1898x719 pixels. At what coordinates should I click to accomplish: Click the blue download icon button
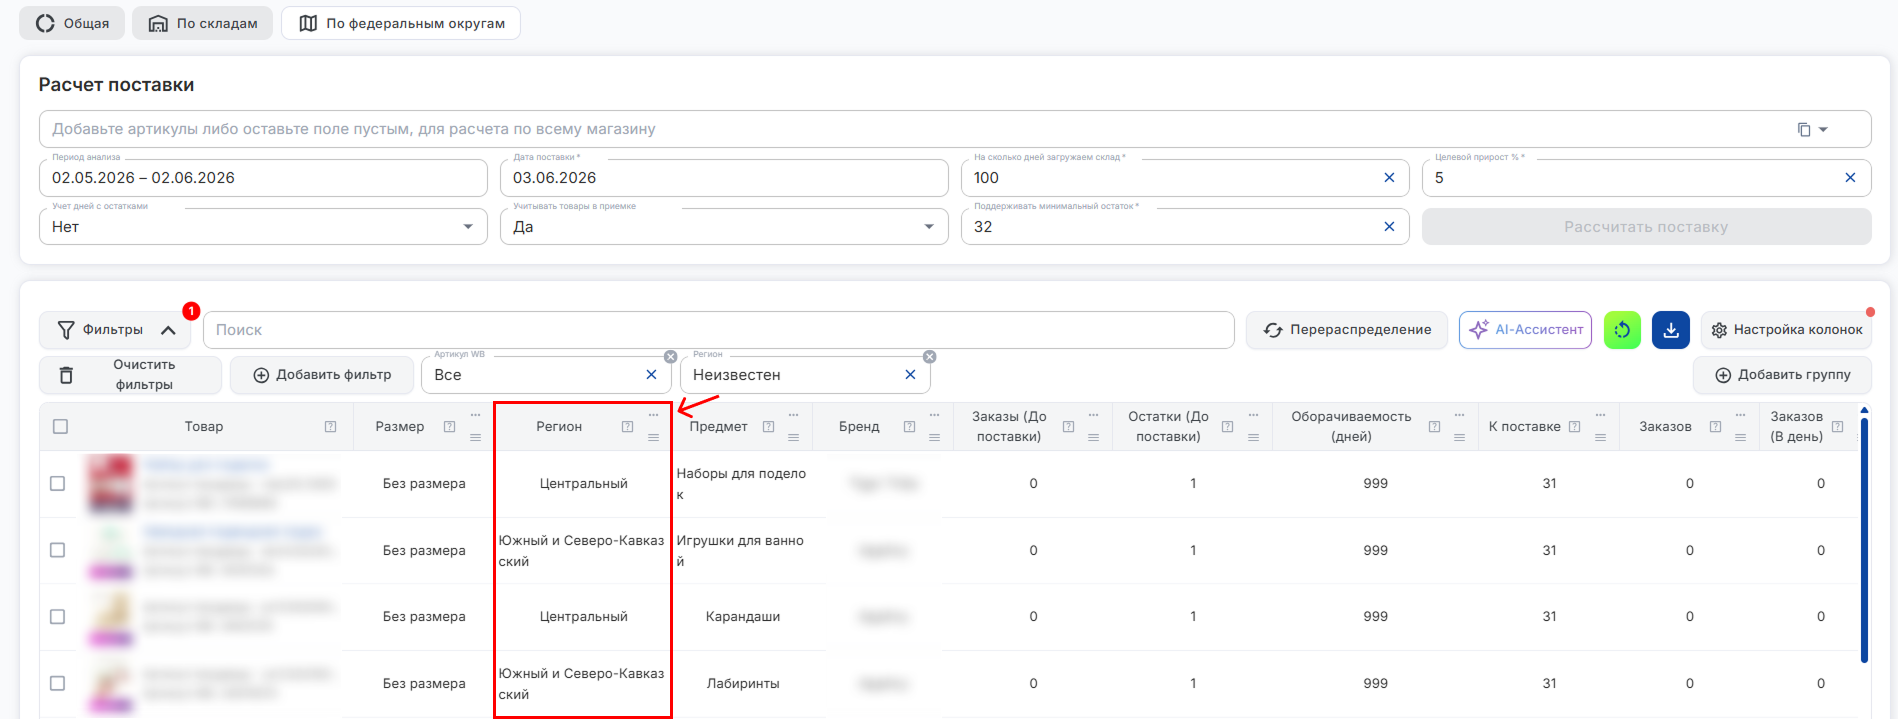point(1671,330)
